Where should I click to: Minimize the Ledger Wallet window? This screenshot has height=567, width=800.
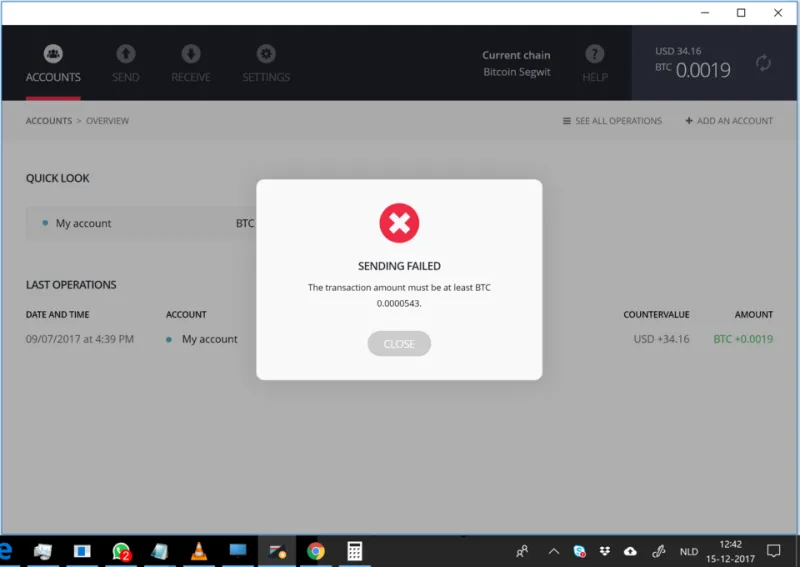[x=705, y=13]
